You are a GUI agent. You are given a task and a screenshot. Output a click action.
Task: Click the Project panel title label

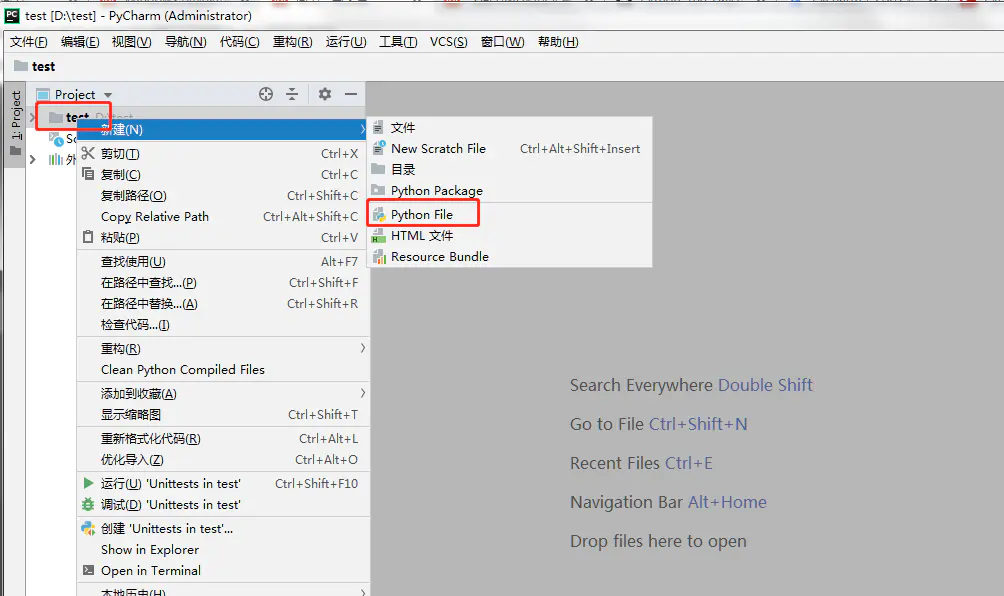pos(75,94)
